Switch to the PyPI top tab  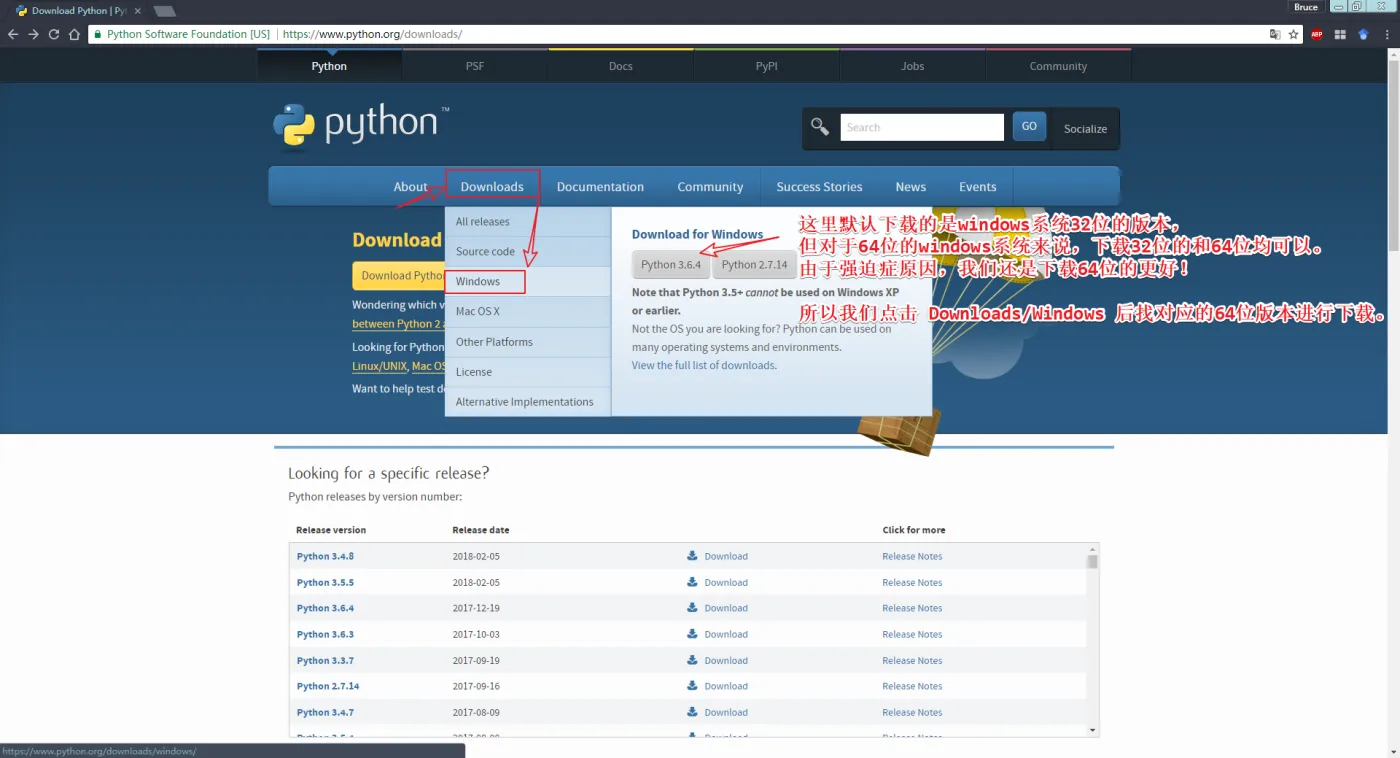point(767,66)
